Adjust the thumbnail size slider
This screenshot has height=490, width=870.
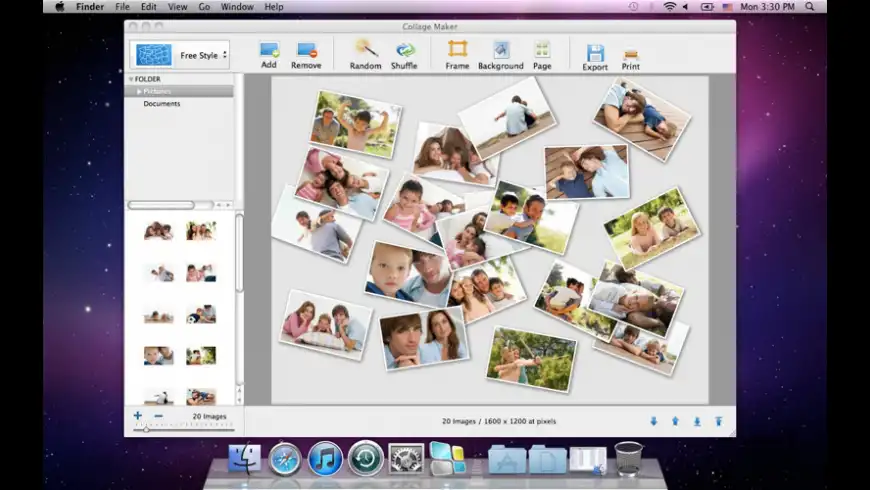coord(147,429)
